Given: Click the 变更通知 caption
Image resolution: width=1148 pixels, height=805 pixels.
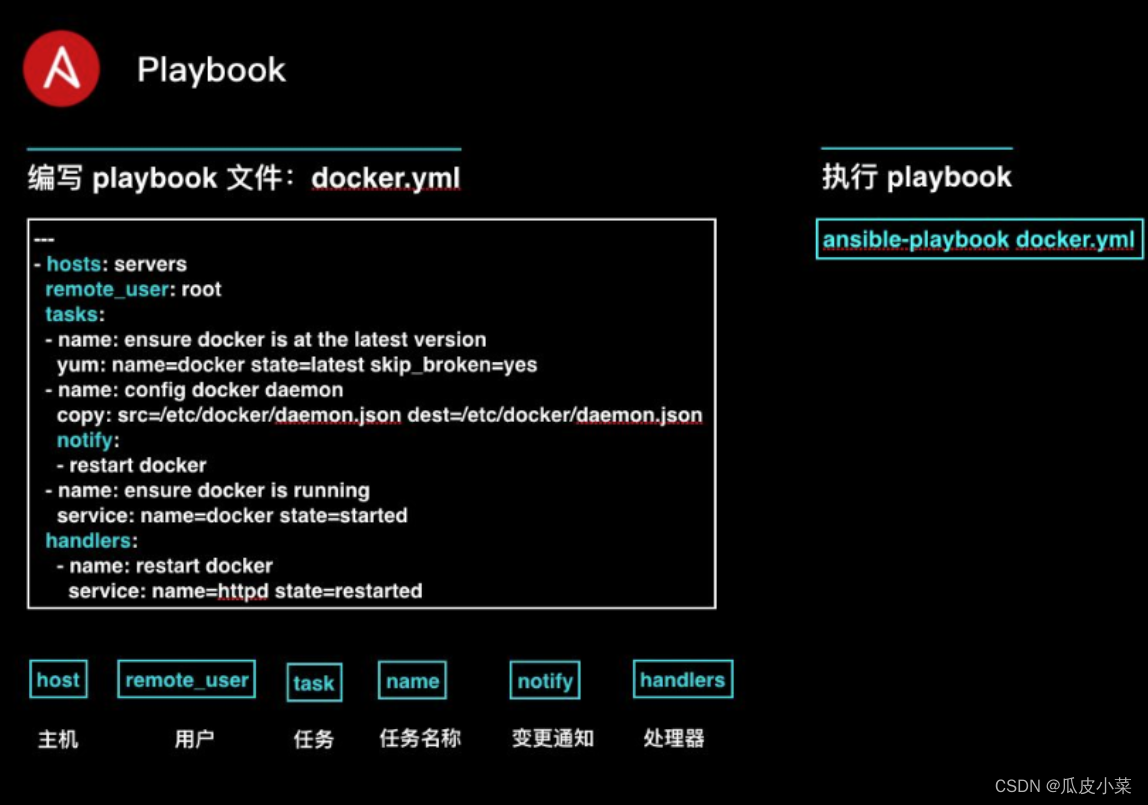Looking at the screenshot, I should pos(553,738).
